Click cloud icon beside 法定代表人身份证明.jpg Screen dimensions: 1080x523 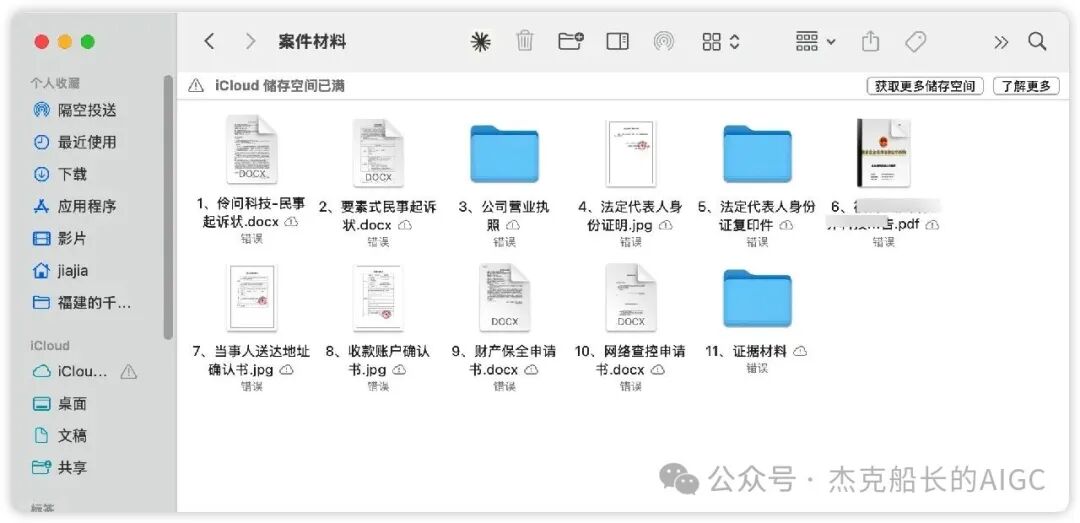tap(666, 225)
